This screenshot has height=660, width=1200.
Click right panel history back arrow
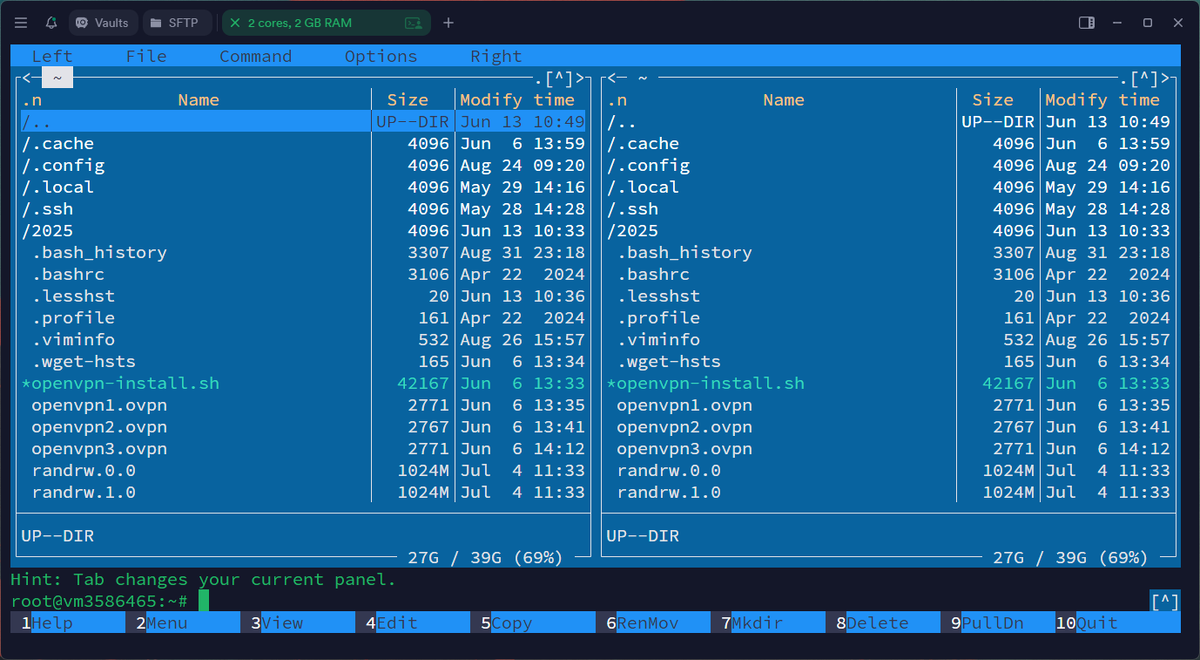point(612,78)
